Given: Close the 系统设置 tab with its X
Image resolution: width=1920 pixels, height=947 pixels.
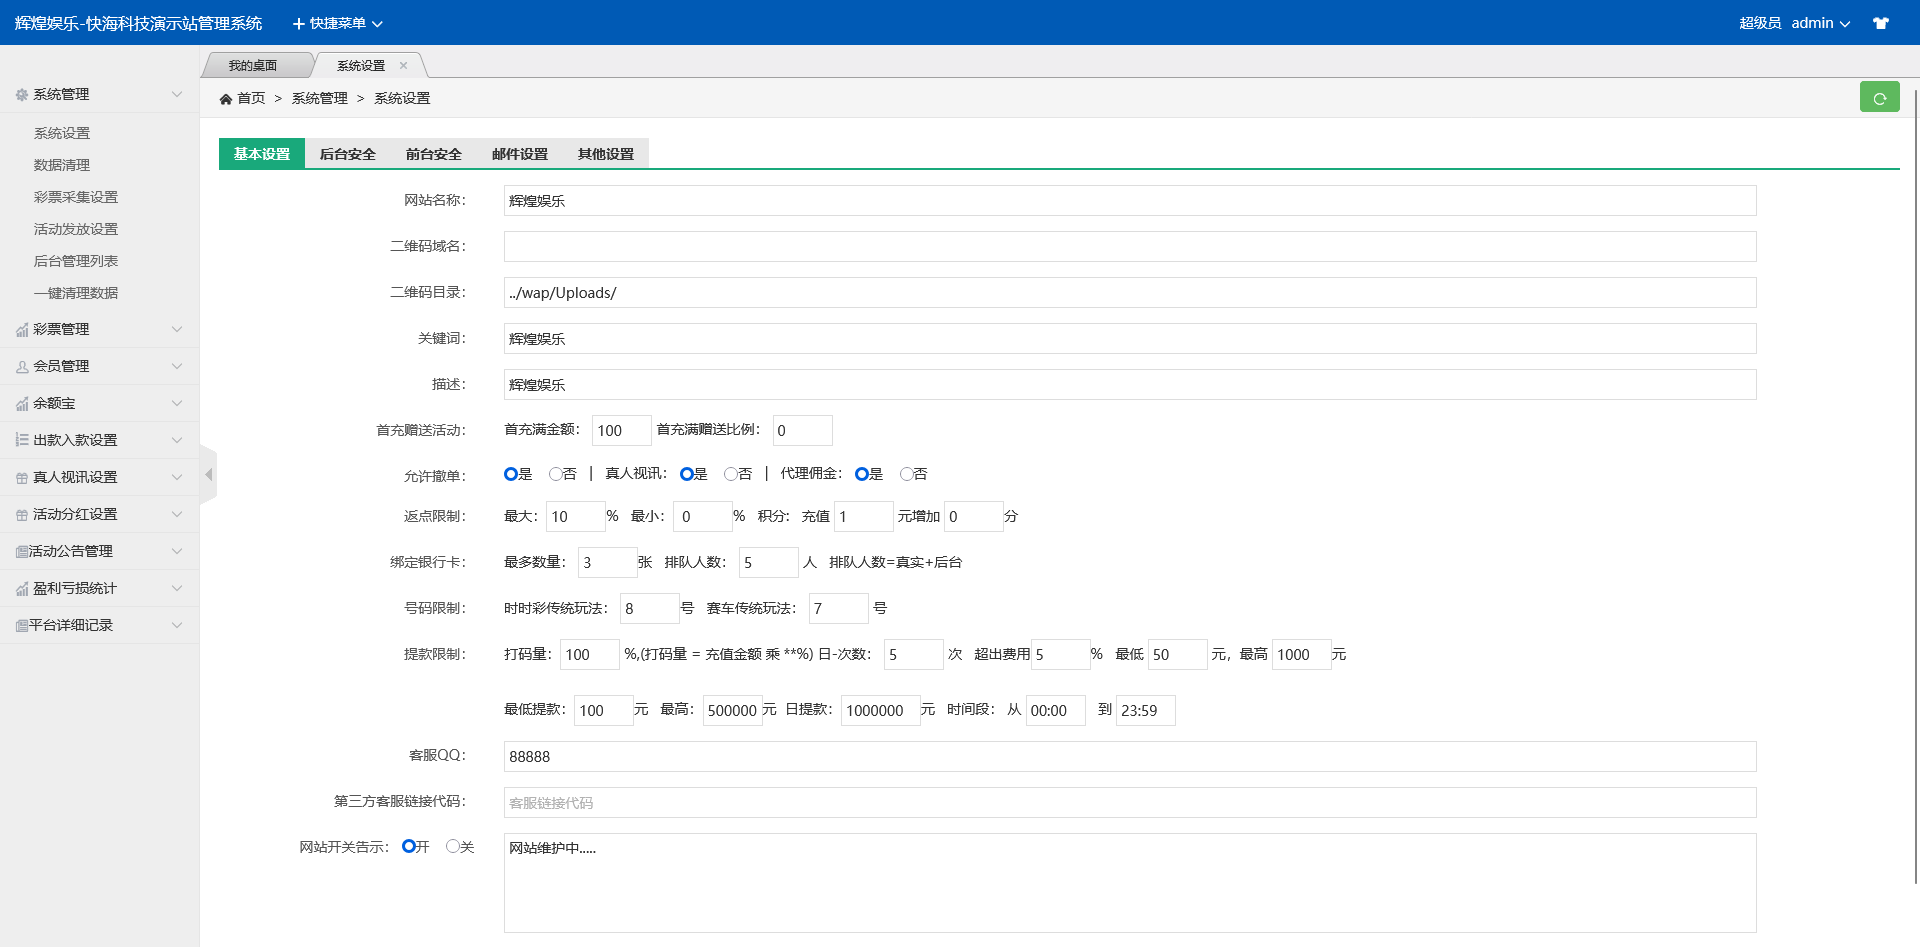Looking at the screenshot, I should click(x=404, y=66).
